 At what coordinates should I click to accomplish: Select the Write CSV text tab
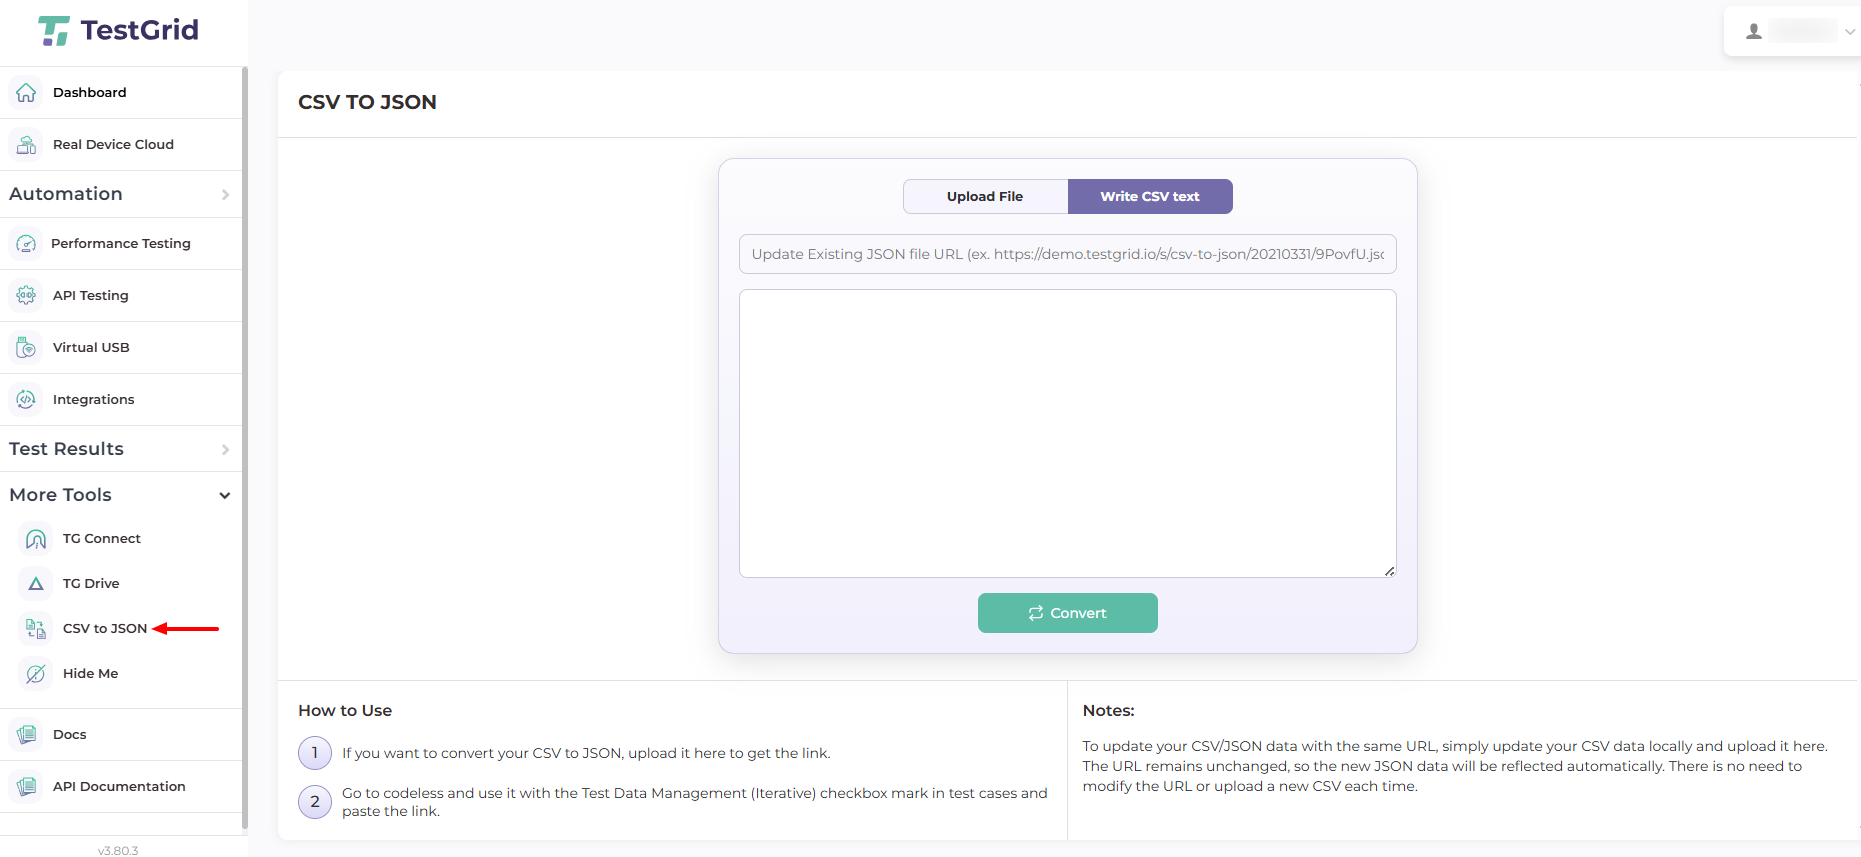1150,197
